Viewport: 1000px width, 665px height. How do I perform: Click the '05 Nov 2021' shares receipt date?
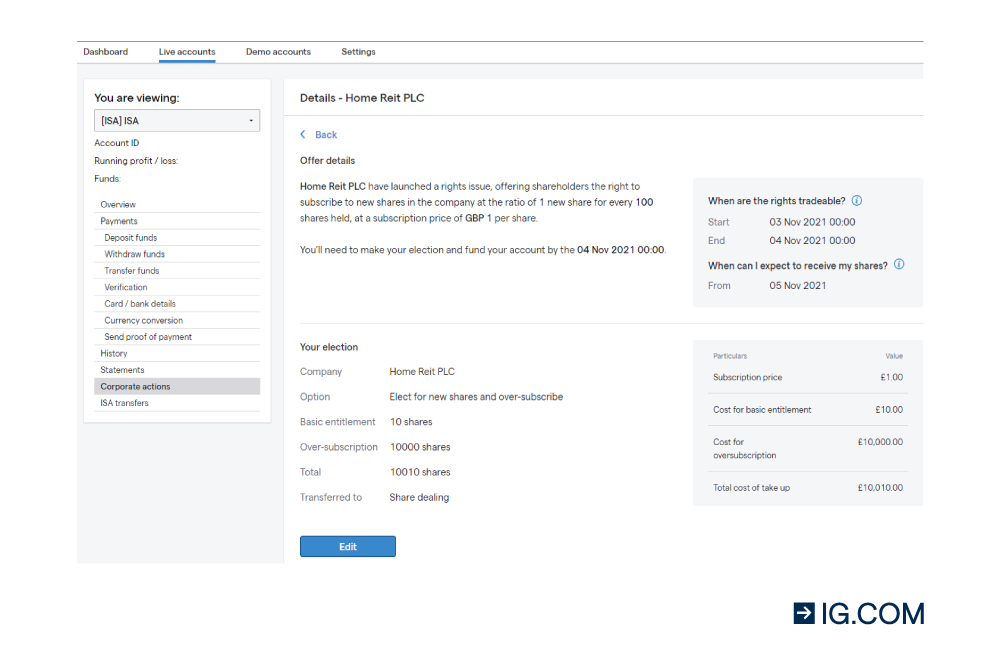[x=797, y=286]
